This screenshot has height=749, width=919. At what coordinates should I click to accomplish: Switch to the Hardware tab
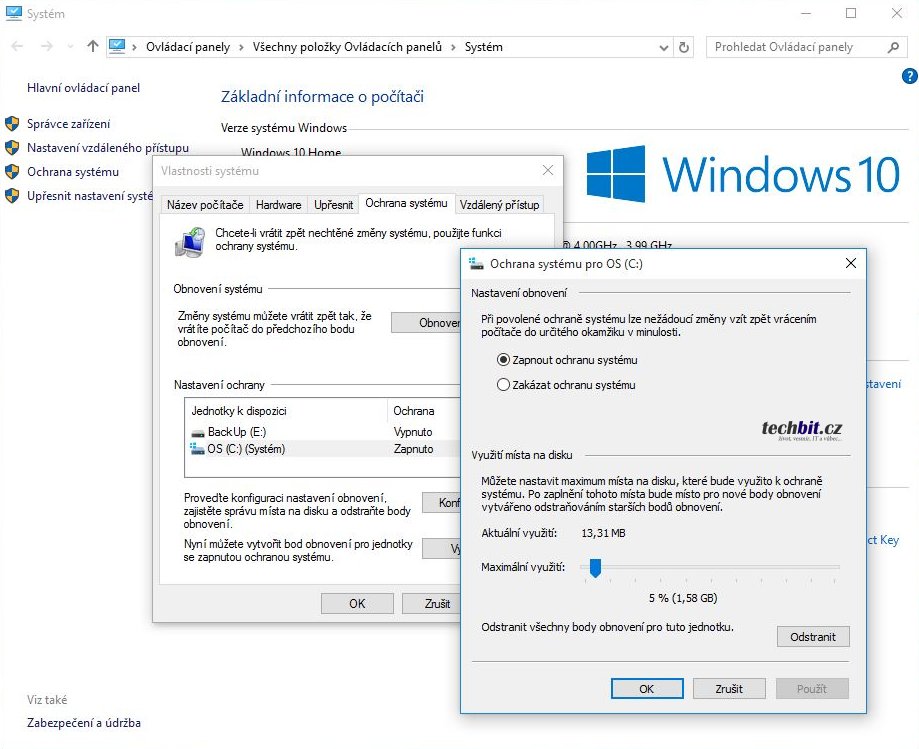tap(278, 205)
